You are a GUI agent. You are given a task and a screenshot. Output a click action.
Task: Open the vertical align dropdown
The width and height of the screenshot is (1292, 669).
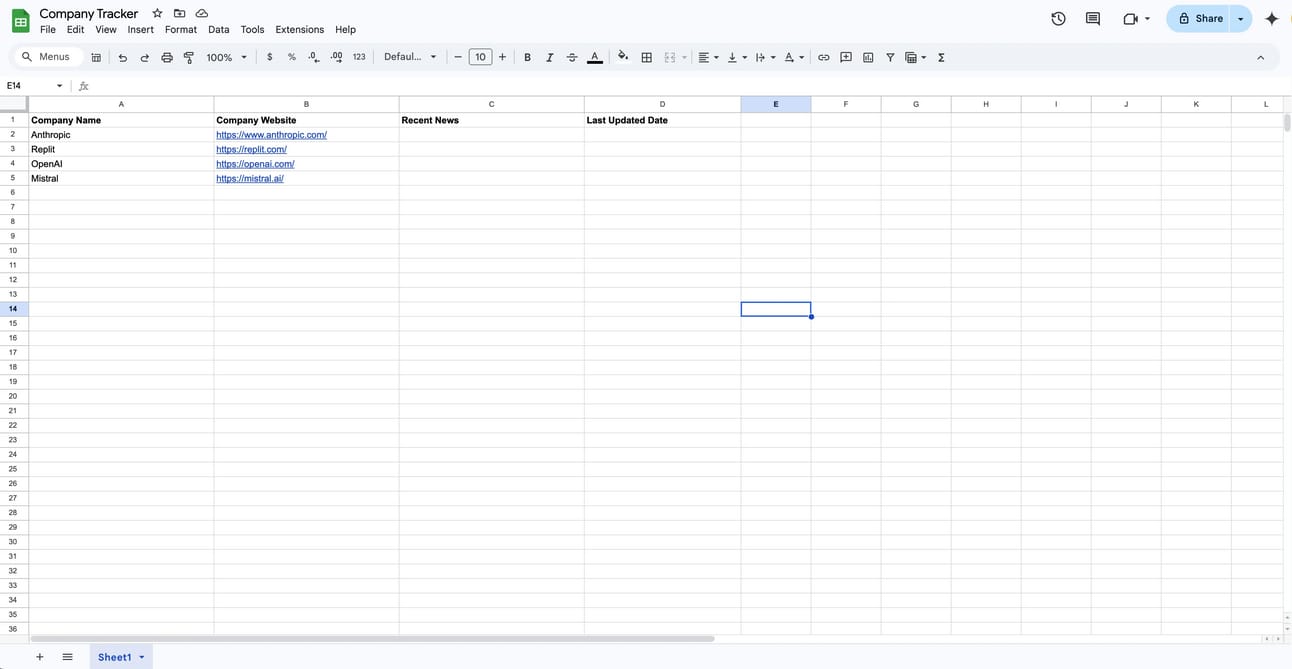pyautogui.click(x=737, y=57)
